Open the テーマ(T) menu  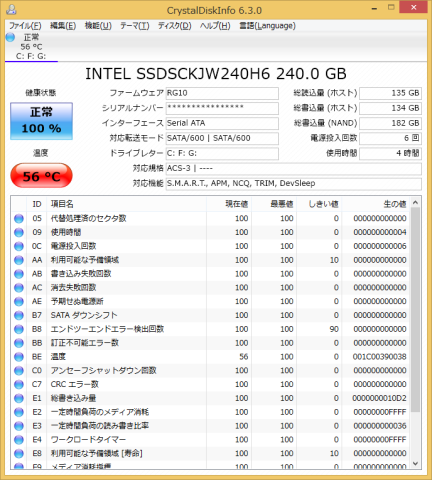coord(135,26)
